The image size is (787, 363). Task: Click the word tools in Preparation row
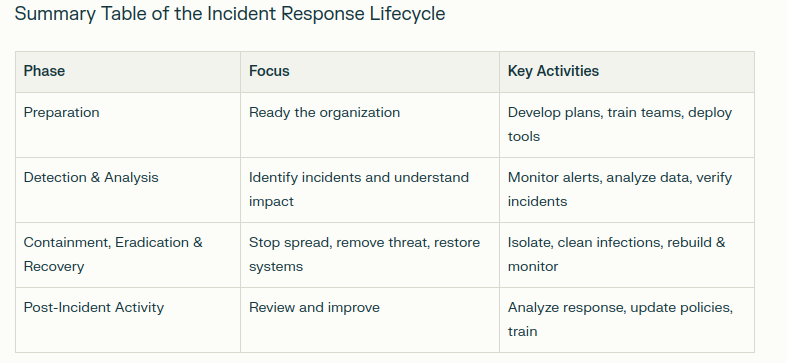(523, 137)
